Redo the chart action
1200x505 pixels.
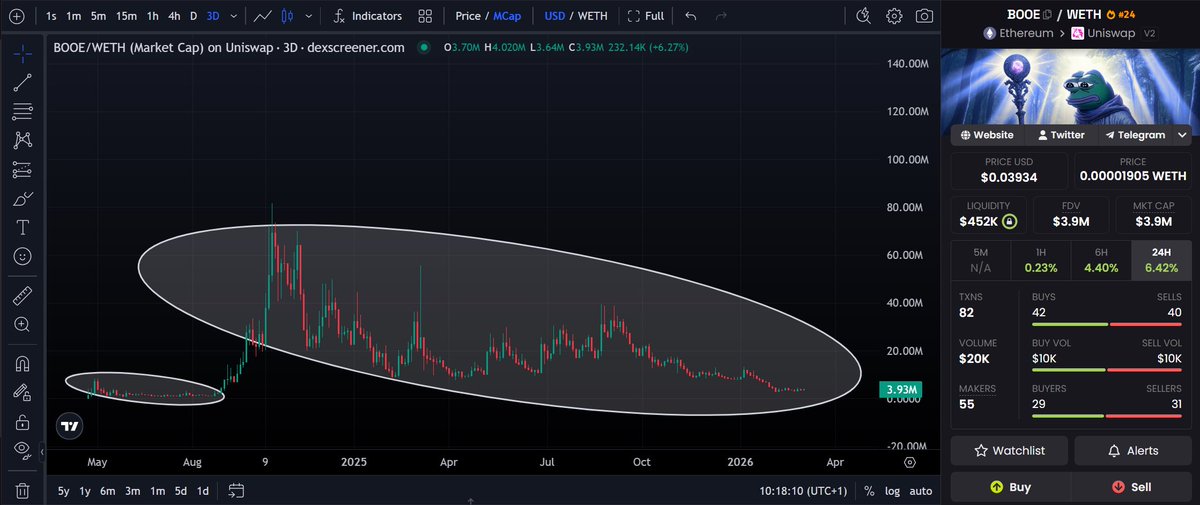[720, 16]
